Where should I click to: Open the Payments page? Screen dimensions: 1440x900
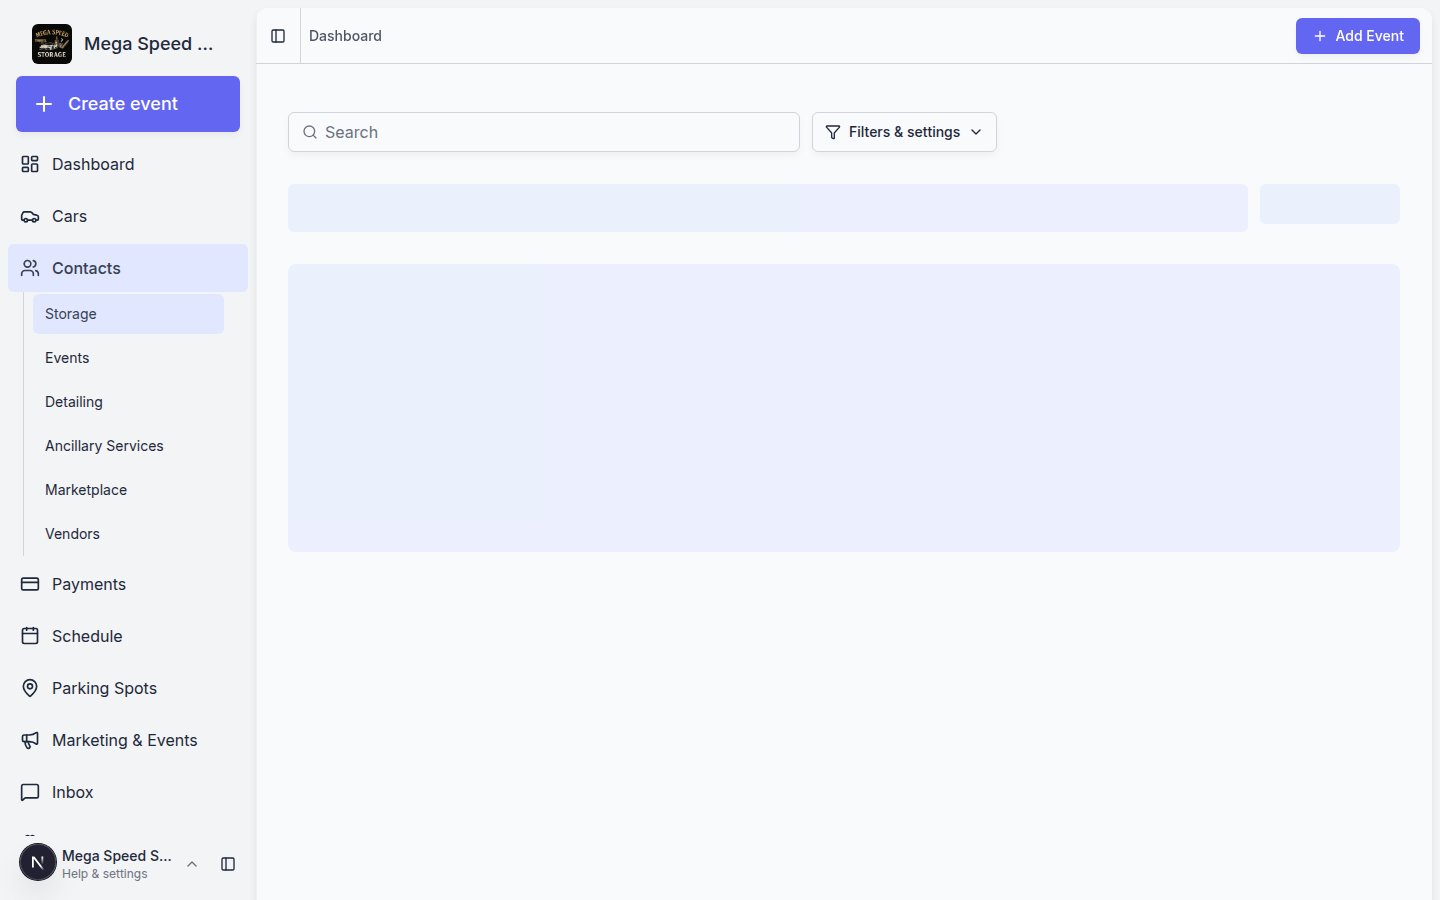(x=128, y=584)
